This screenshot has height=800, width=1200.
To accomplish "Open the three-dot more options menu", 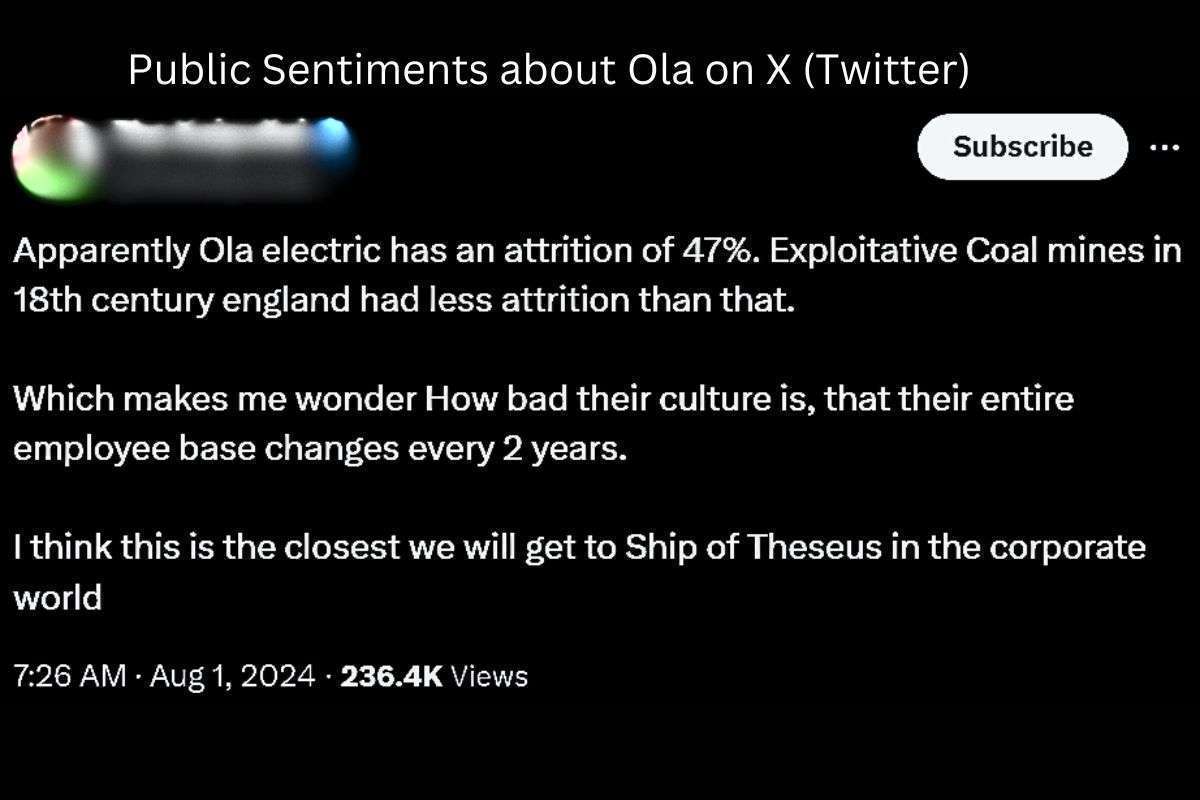I will click(x=1164, y=147).
